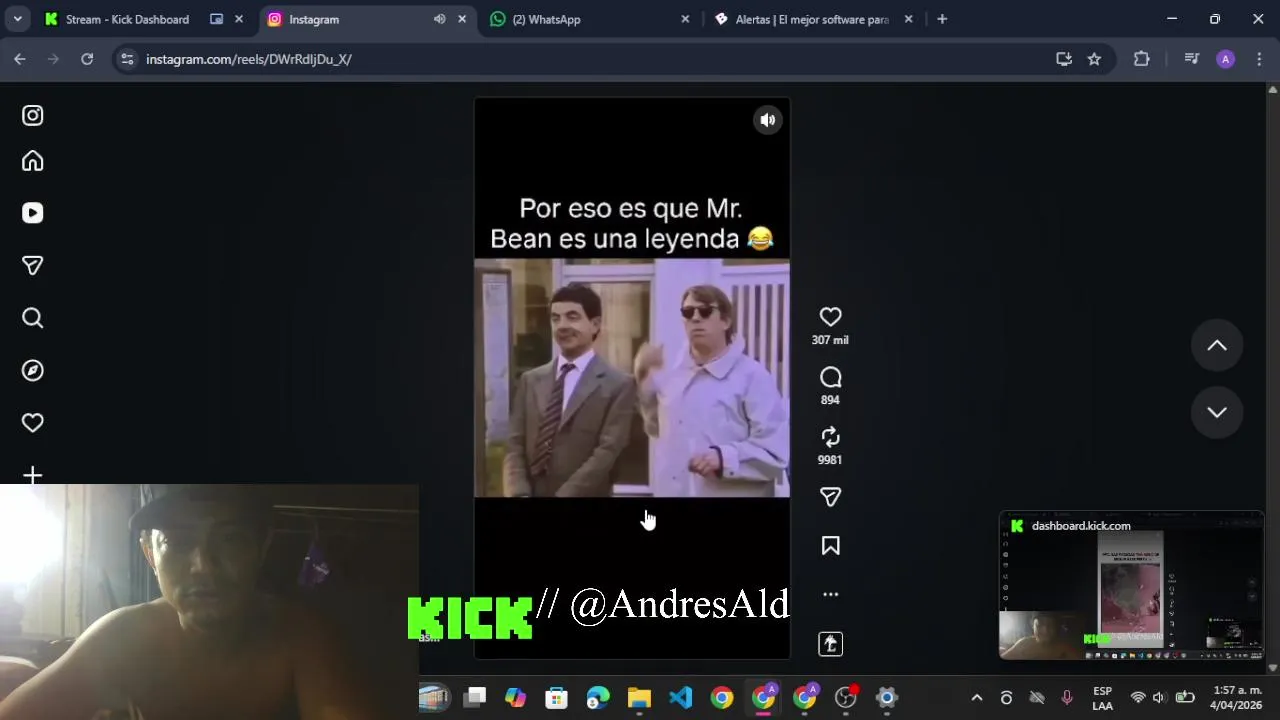The width and height of the screenshot is (1280, 720).
Task: Open Chrome three-dot menu
Action: 1259,59
